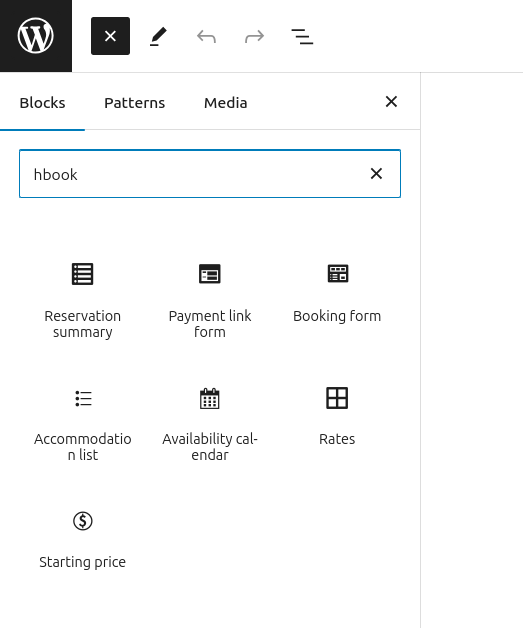
Task: Toggle the block inserter close button
Action: [x=110, y=36]
